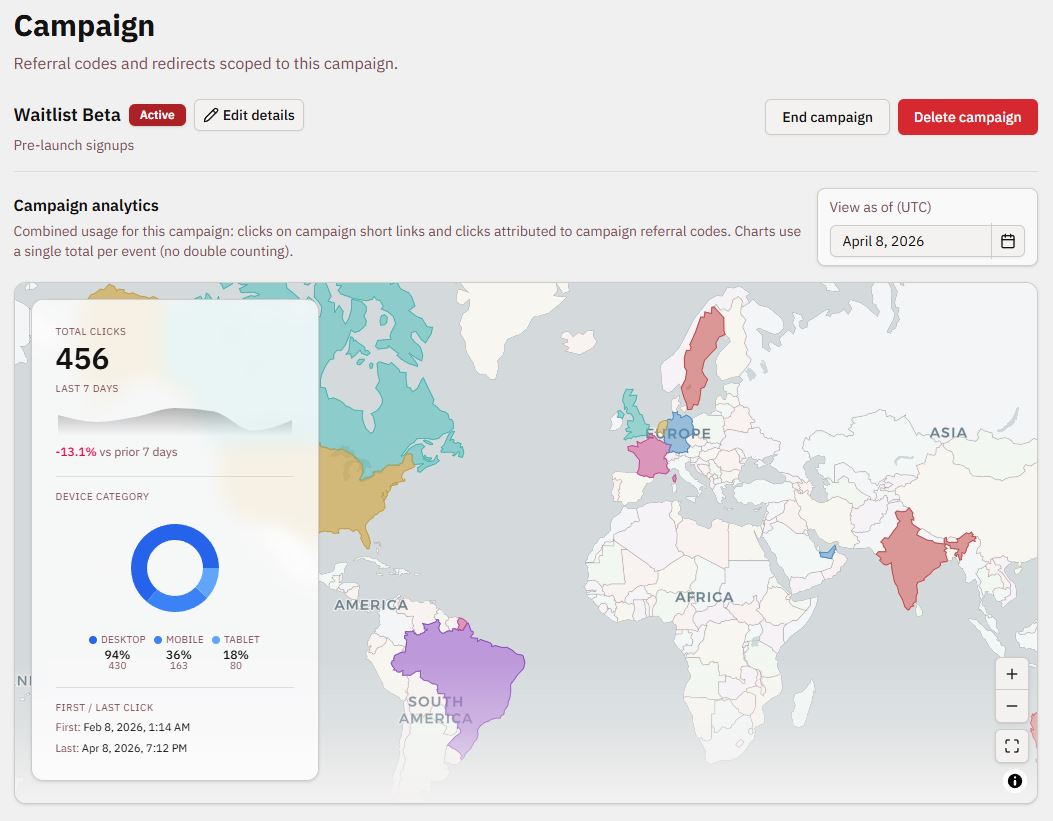Toggle fullscreen map view
The height and width of the screenshot is (821, 1053).
tap(1011, 746)
